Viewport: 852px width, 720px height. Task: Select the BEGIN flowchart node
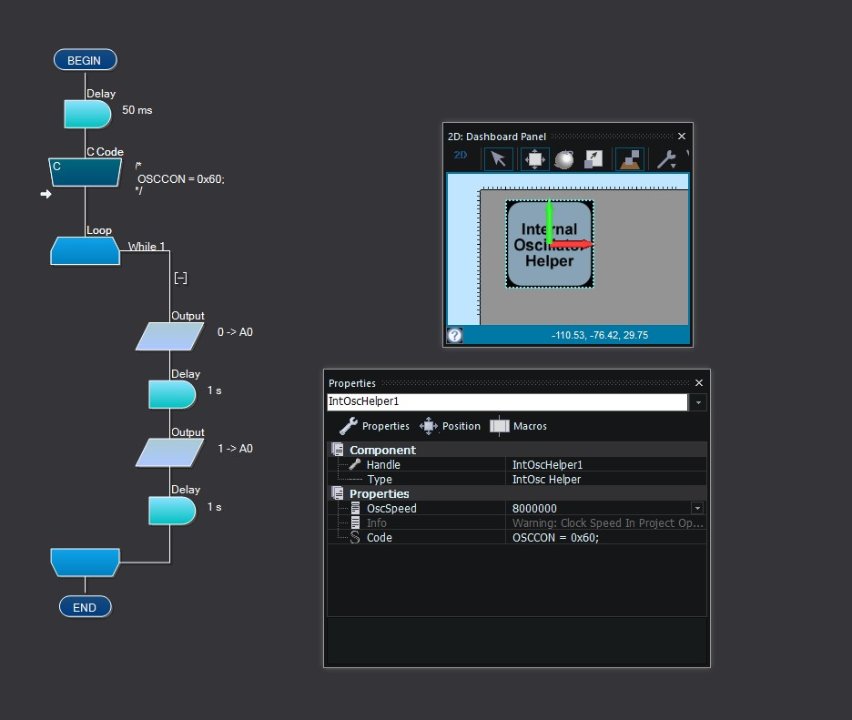[x=85, y=60]
